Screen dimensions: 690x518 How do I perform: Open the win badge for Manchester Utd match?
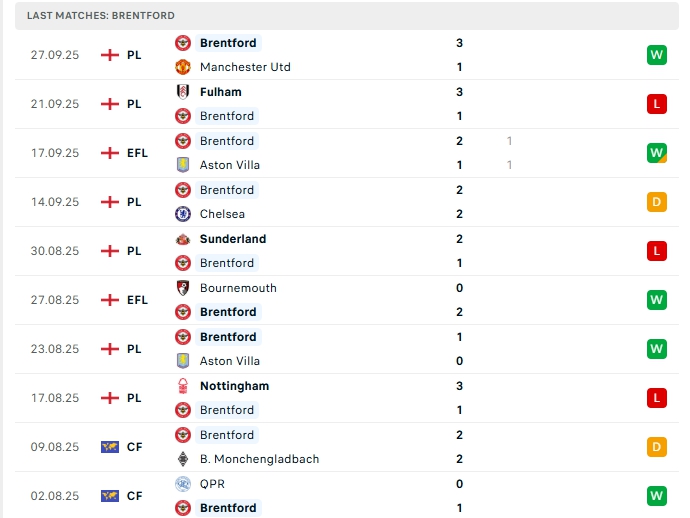pyautogui.click(x=656, y=55)
